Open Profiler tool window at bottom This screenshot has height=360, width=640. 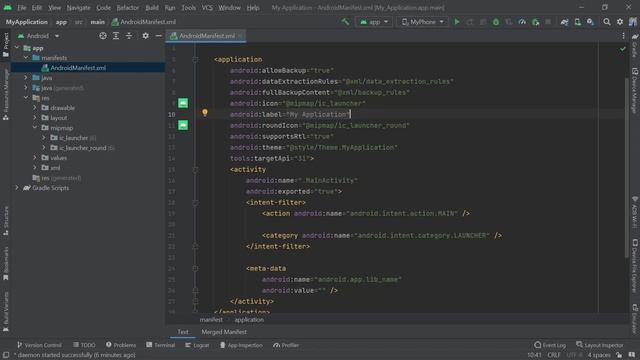286,345
